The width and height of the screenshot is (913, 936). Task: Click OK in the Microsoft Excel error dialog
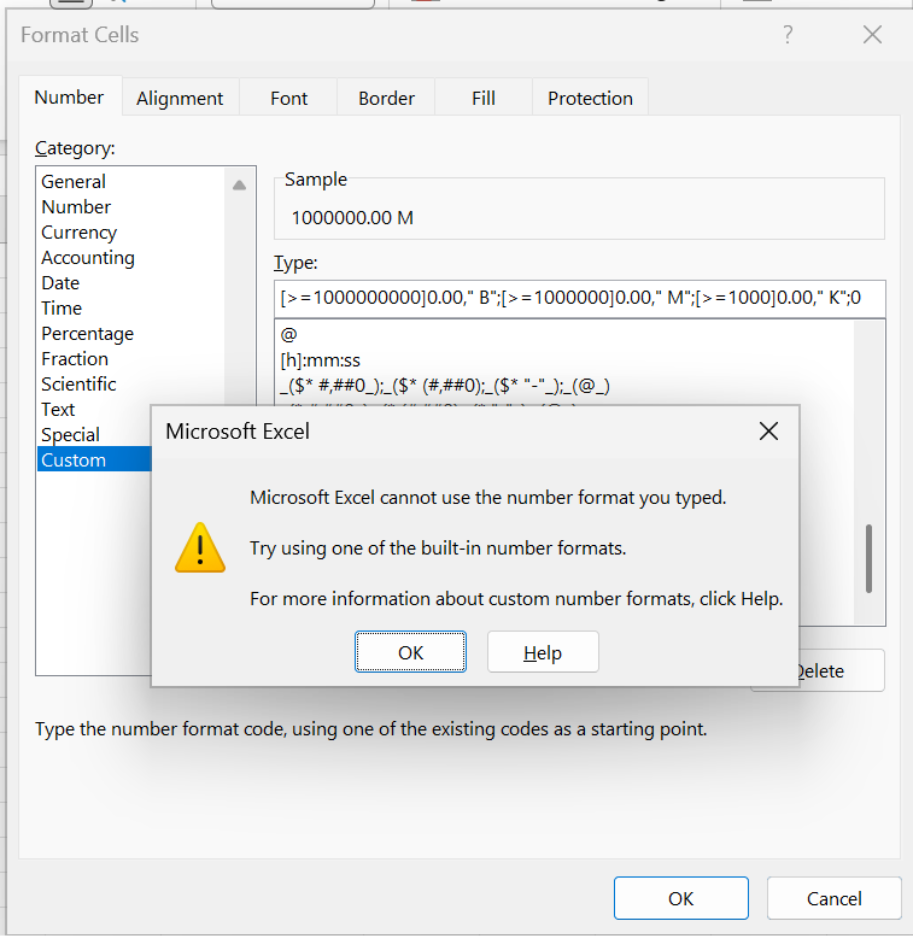(410, 652)
